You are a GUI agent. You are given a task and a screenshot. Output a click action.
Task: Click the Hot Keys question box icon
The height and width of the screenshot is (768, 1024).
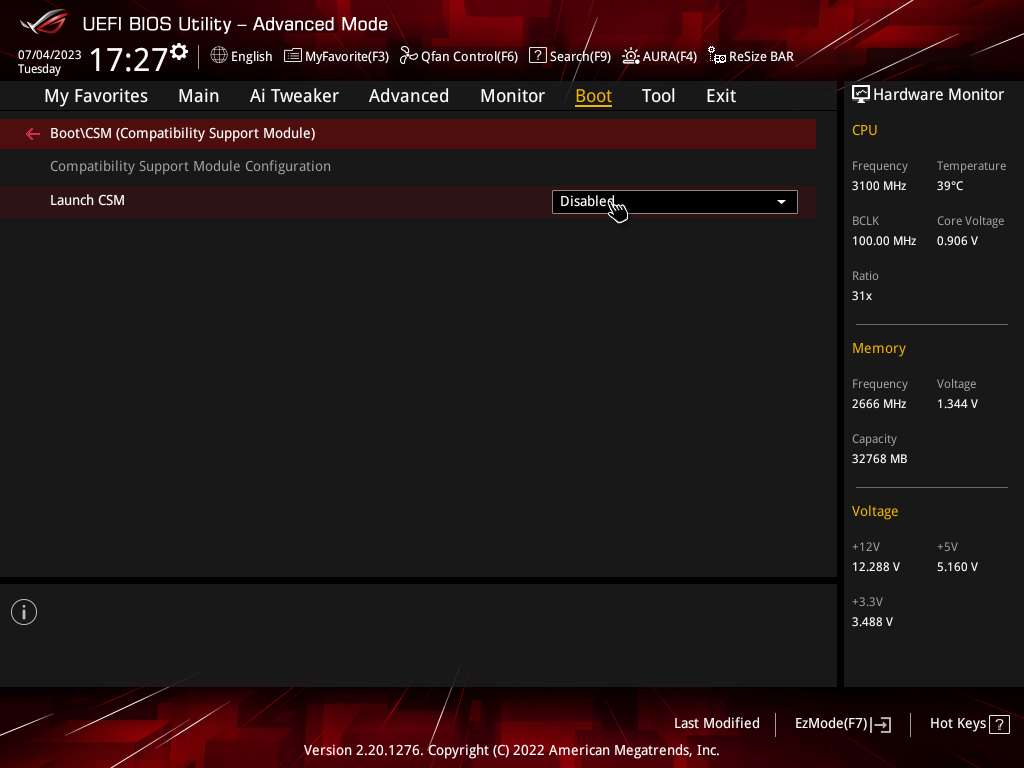pos(999,724)
